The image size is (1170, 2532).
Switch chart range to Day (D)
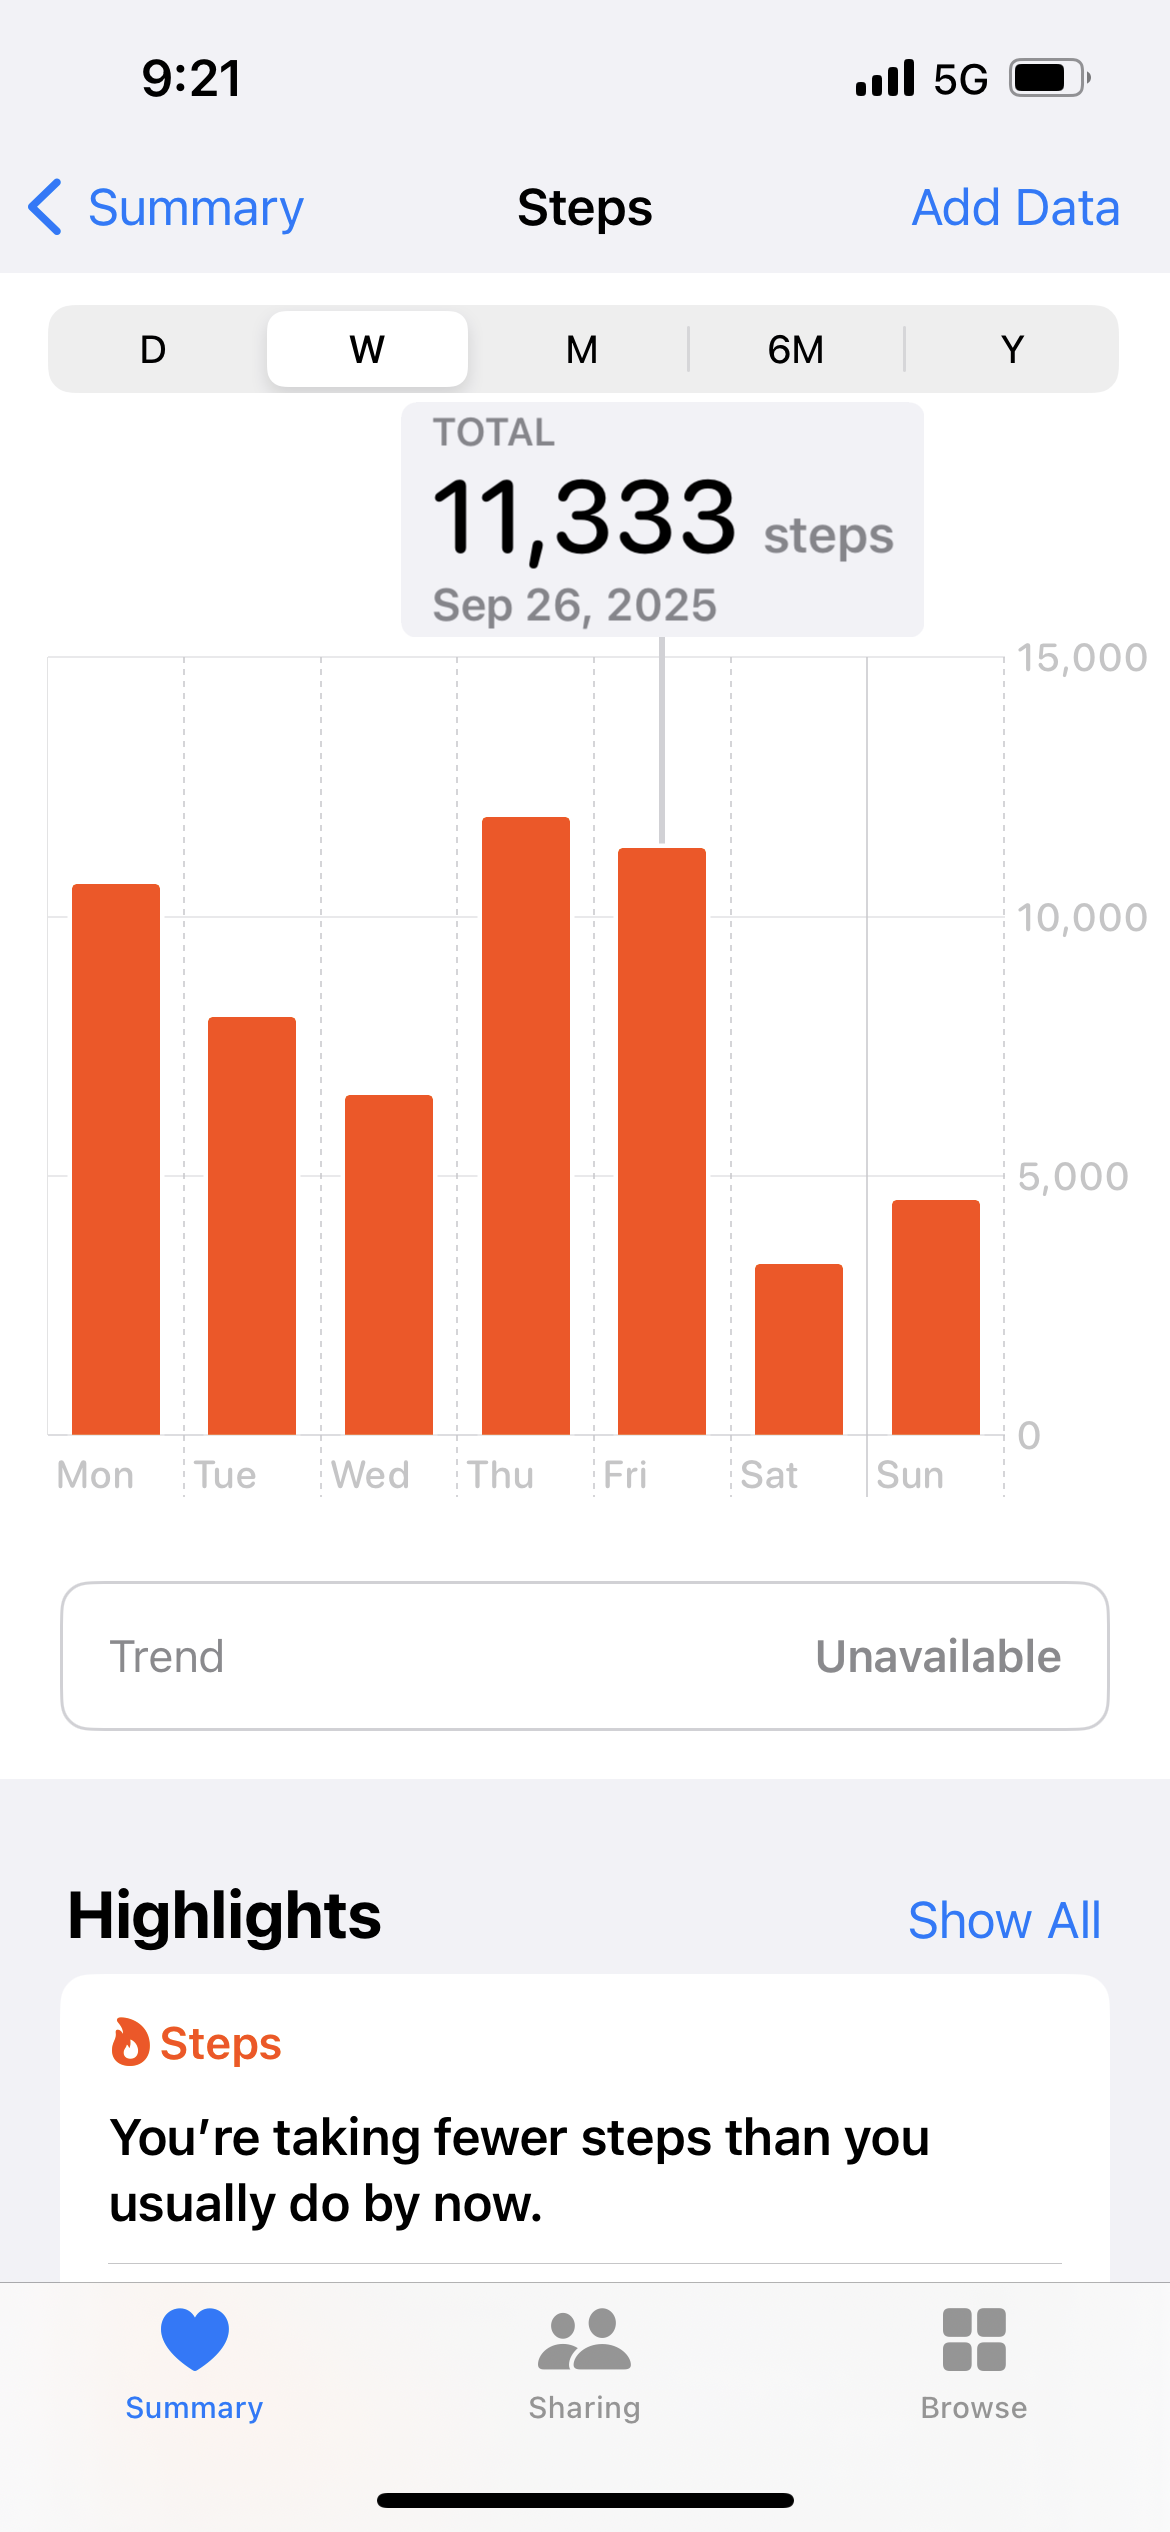pyautogui.click(x=153, y=350)
